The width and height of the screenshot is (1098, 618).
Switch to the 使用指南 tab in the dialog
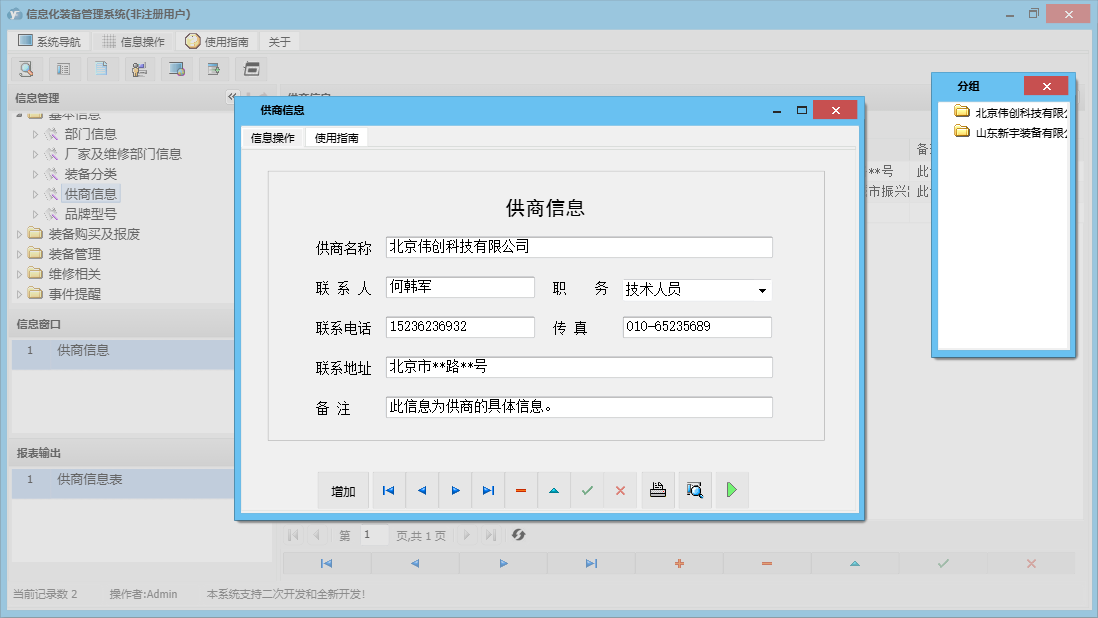point(336,139)
